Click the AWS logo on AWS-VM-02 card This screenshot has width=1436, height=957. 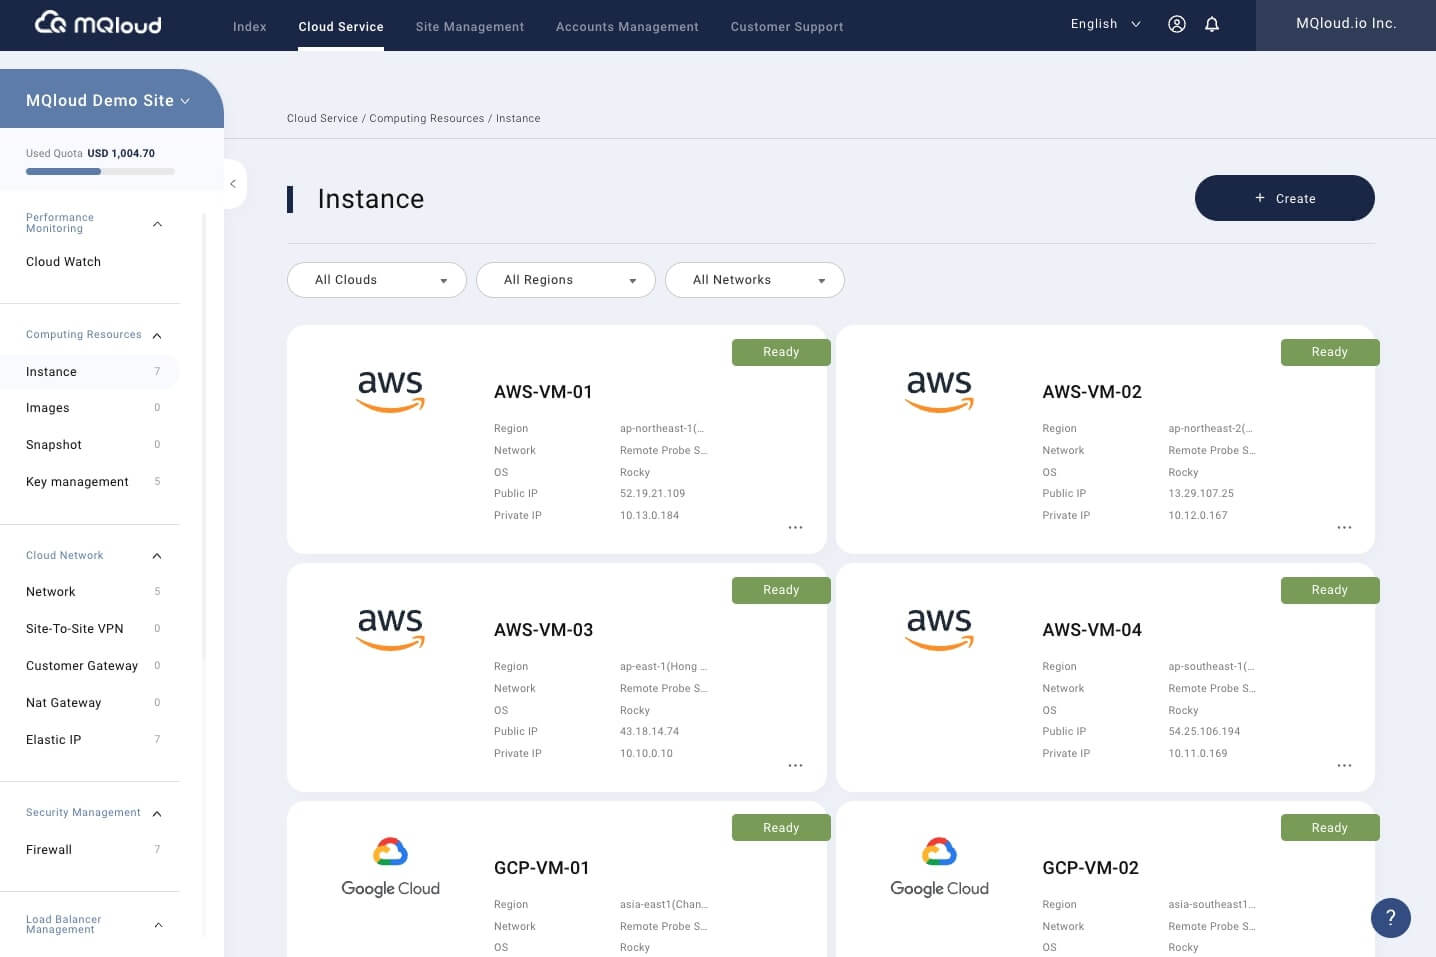click(x=939, y=391)
